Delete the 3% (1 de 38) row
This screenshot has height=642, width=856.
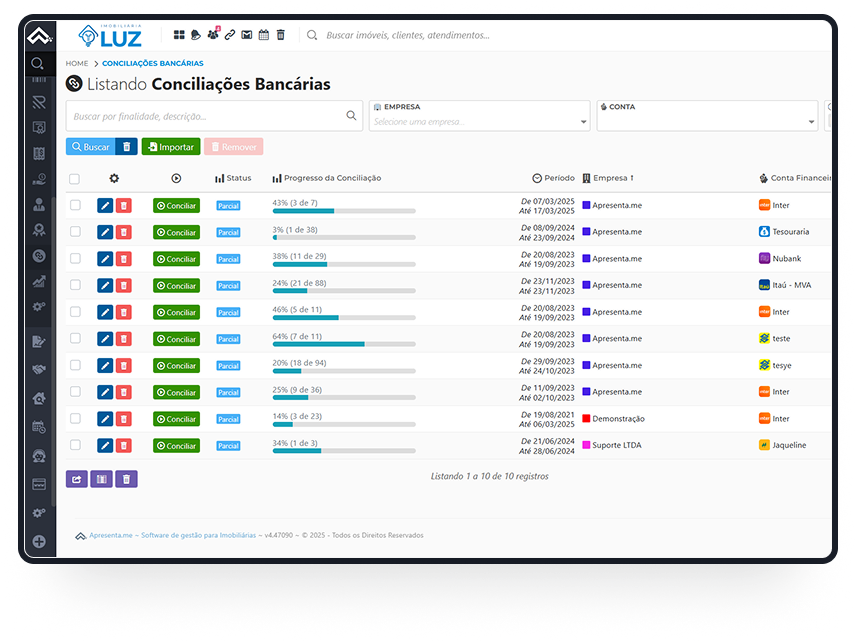tap(124, 233)
